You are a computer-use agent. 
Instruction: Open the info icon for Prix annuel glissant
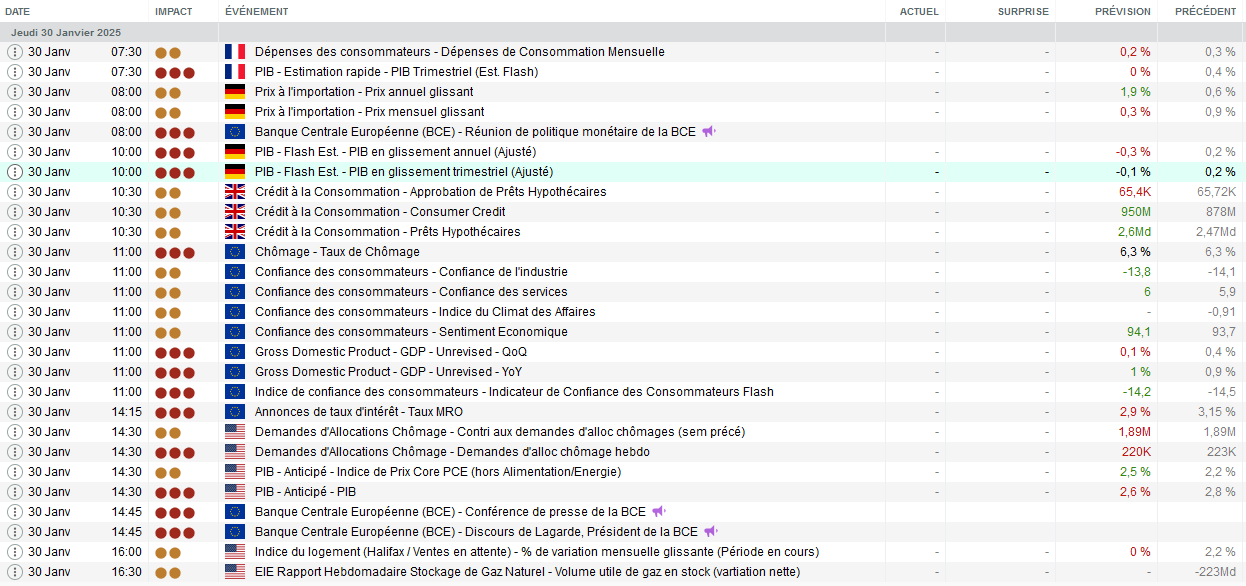[x=14, y=92]
